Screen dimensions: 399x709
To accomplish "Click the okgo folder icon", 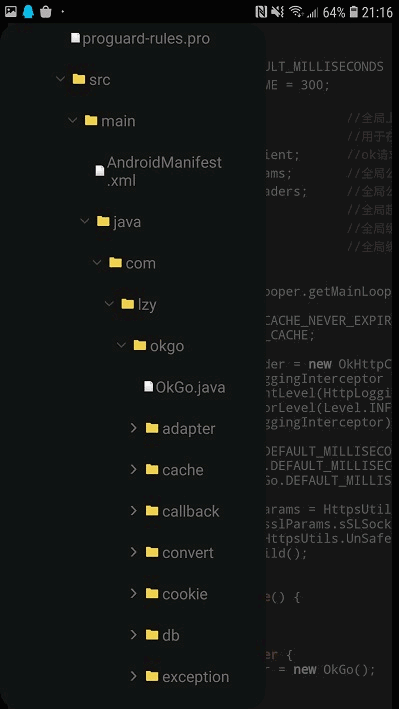I will tap(140, 345).
